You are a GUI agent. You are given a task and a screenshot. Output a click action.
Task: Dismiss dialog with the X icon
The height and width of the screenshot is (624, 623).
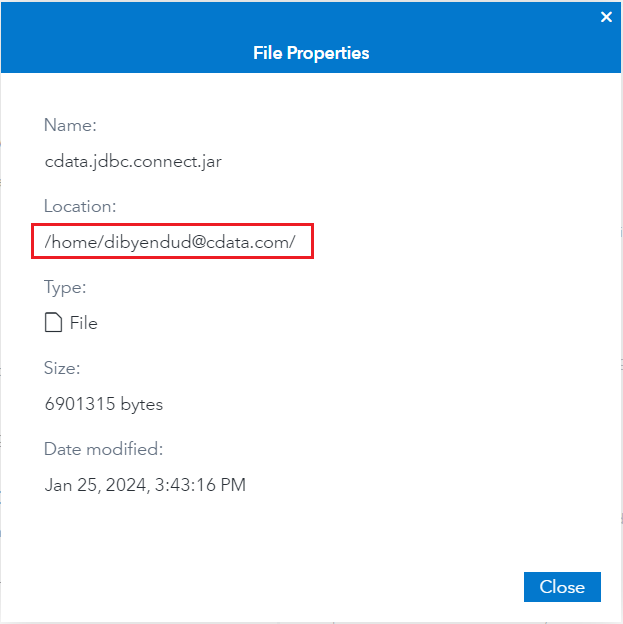coord(606,17)
